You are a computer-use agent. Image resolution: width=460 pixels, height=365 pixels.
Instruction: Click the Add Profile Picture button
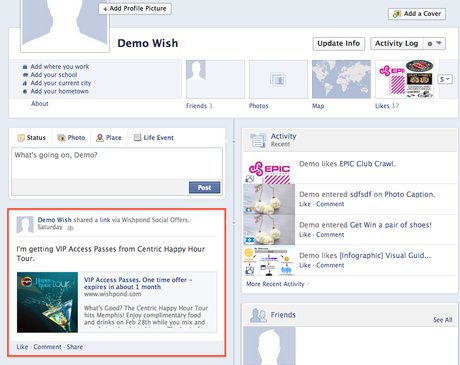(135, 9)
